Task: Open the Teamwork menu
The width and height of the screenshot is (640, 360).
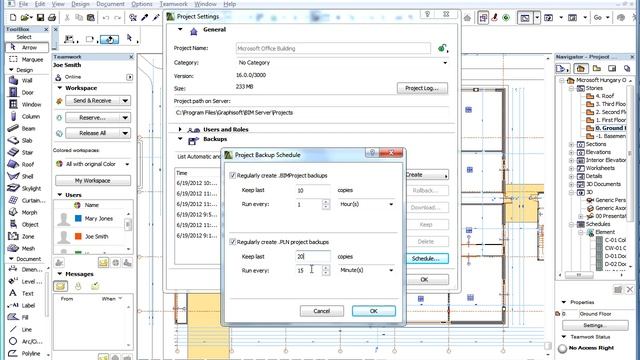Action: coord(173,4)
